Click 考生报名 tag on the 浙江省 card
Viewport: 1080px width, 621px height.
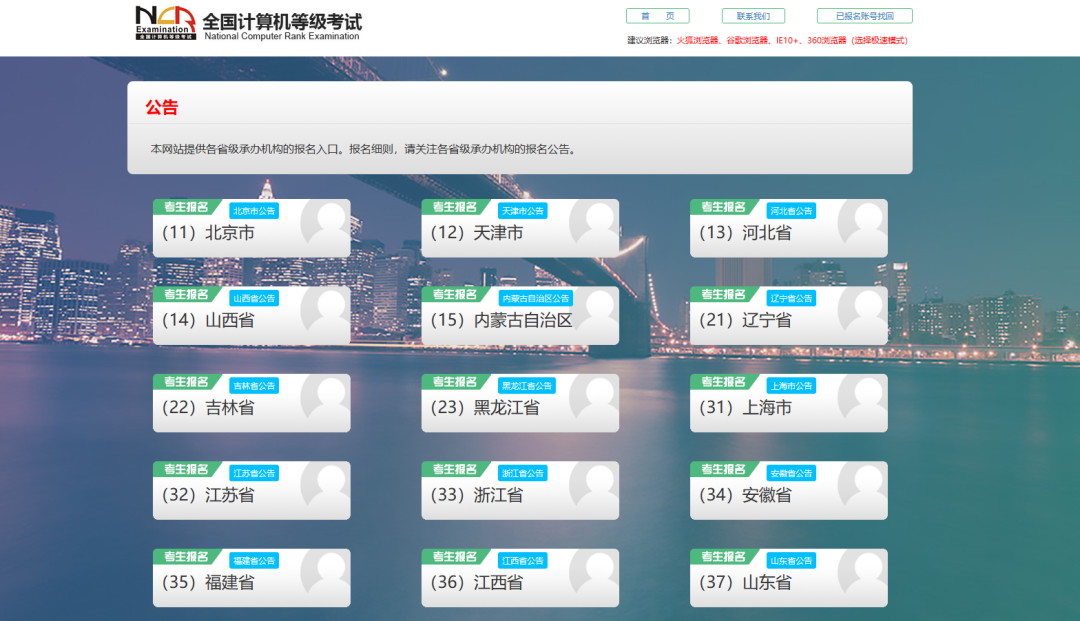(x=455, y=469)
